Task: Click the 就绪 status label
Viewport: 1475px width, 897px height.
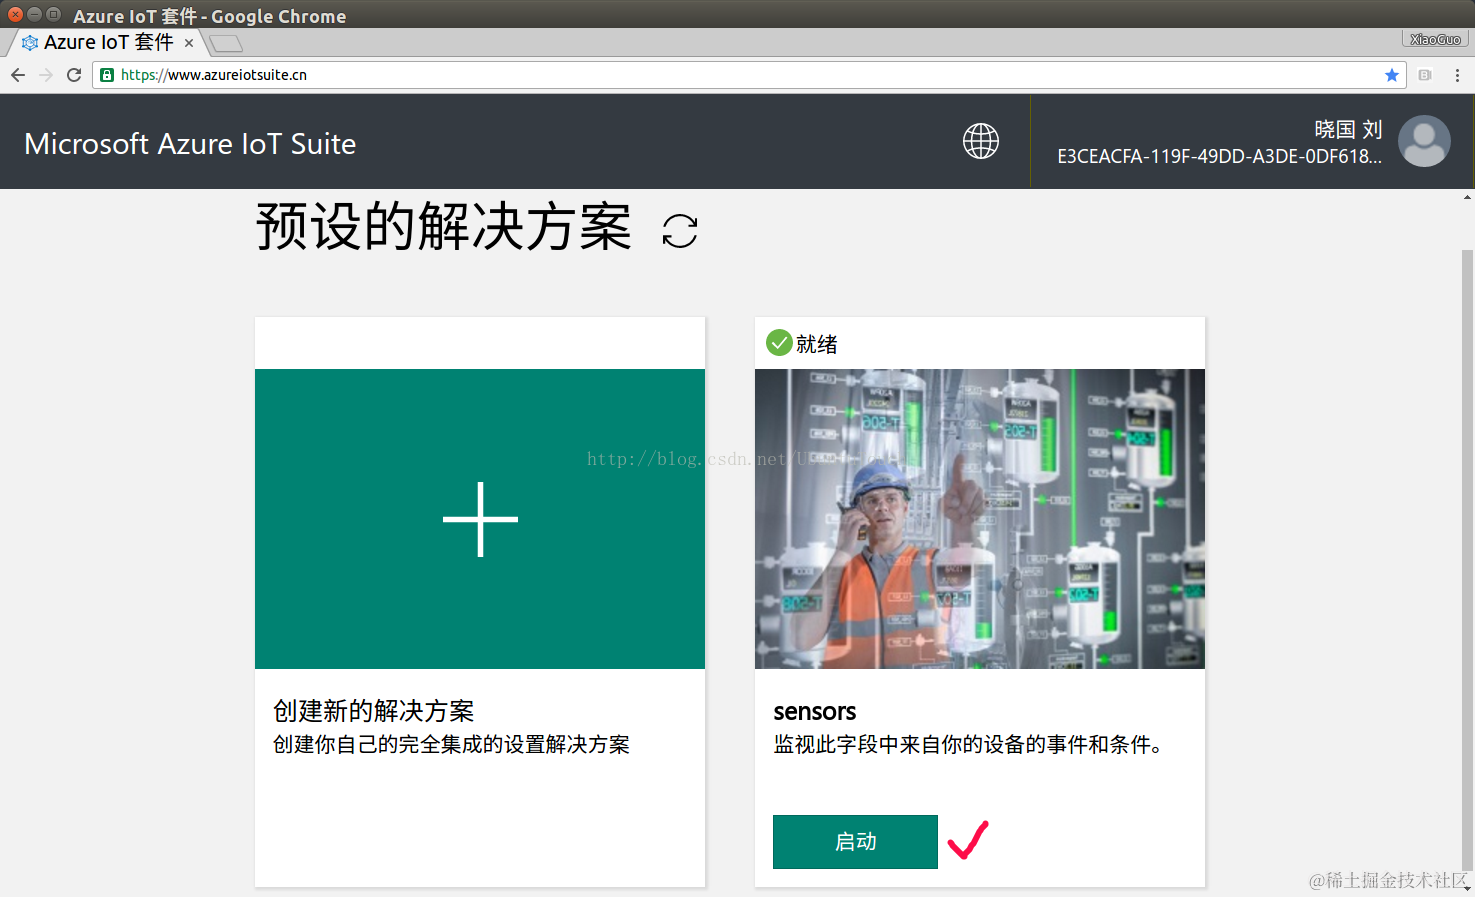Action: point(816,344)
